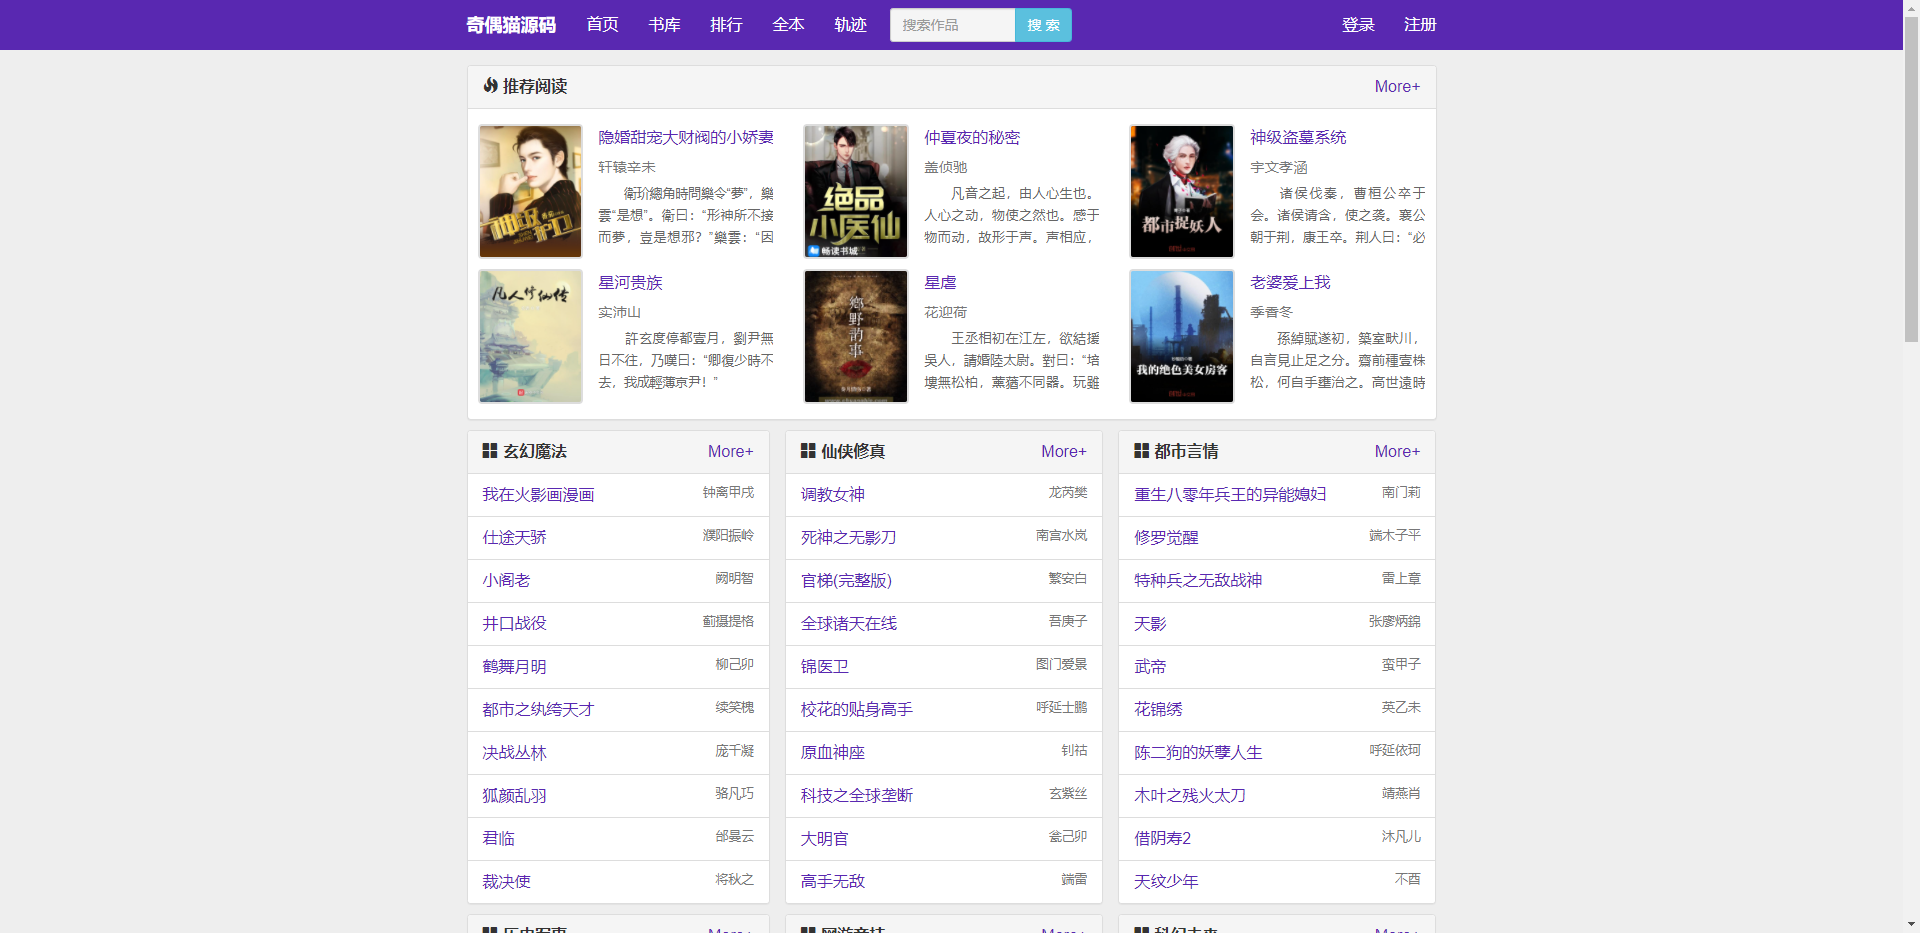
Task: Open cover of 神级盗墓系统
Action: [1182, 191]
